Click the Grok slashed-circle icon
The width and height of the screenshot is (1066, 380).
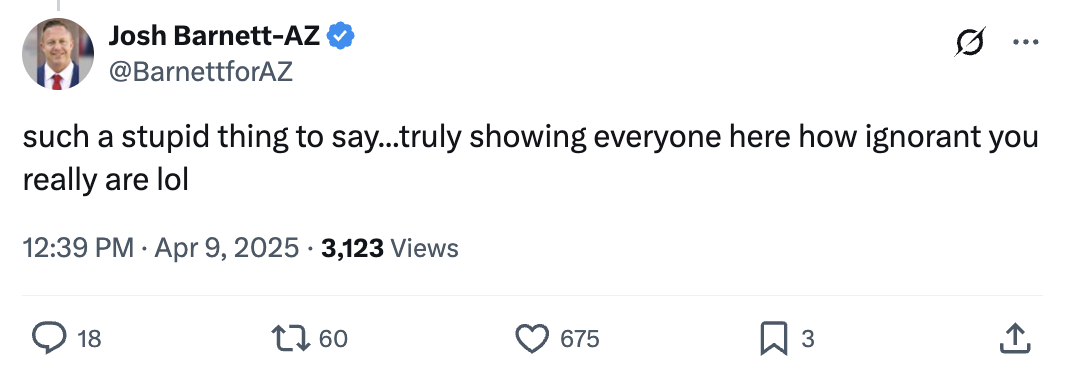tap(969, 43)
